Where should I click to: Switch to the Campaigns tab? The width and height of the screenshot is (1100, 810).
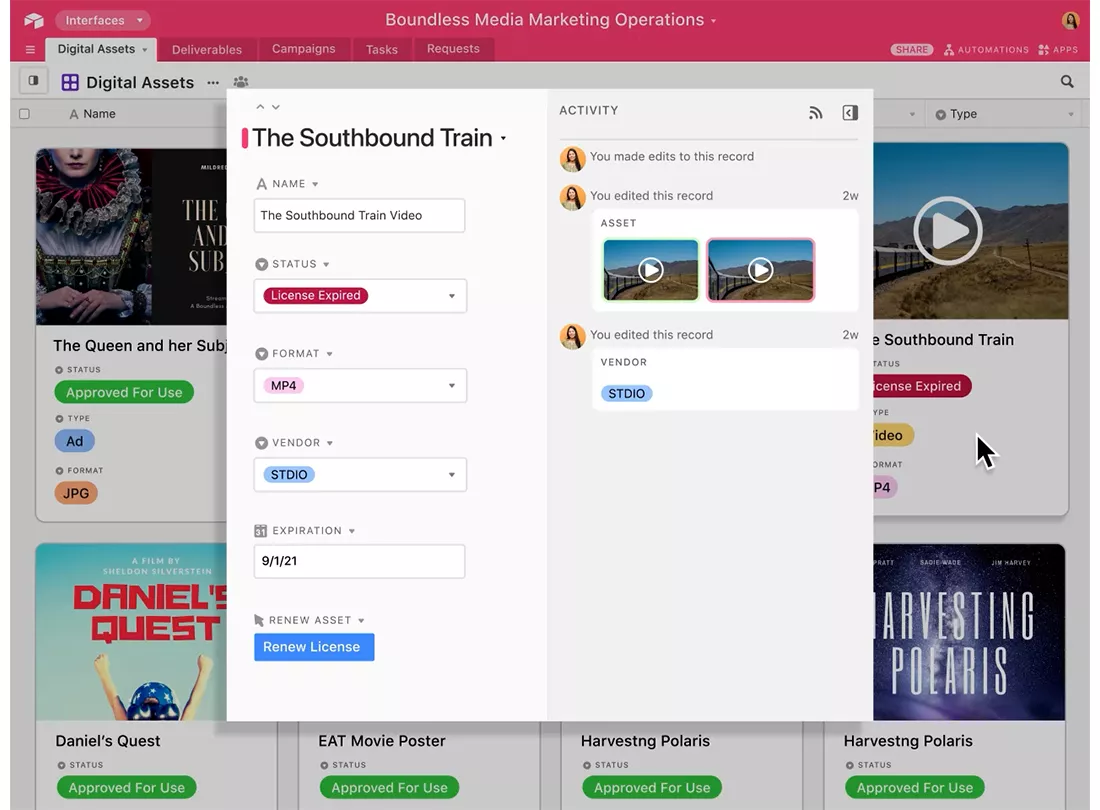tap(303, 49)
